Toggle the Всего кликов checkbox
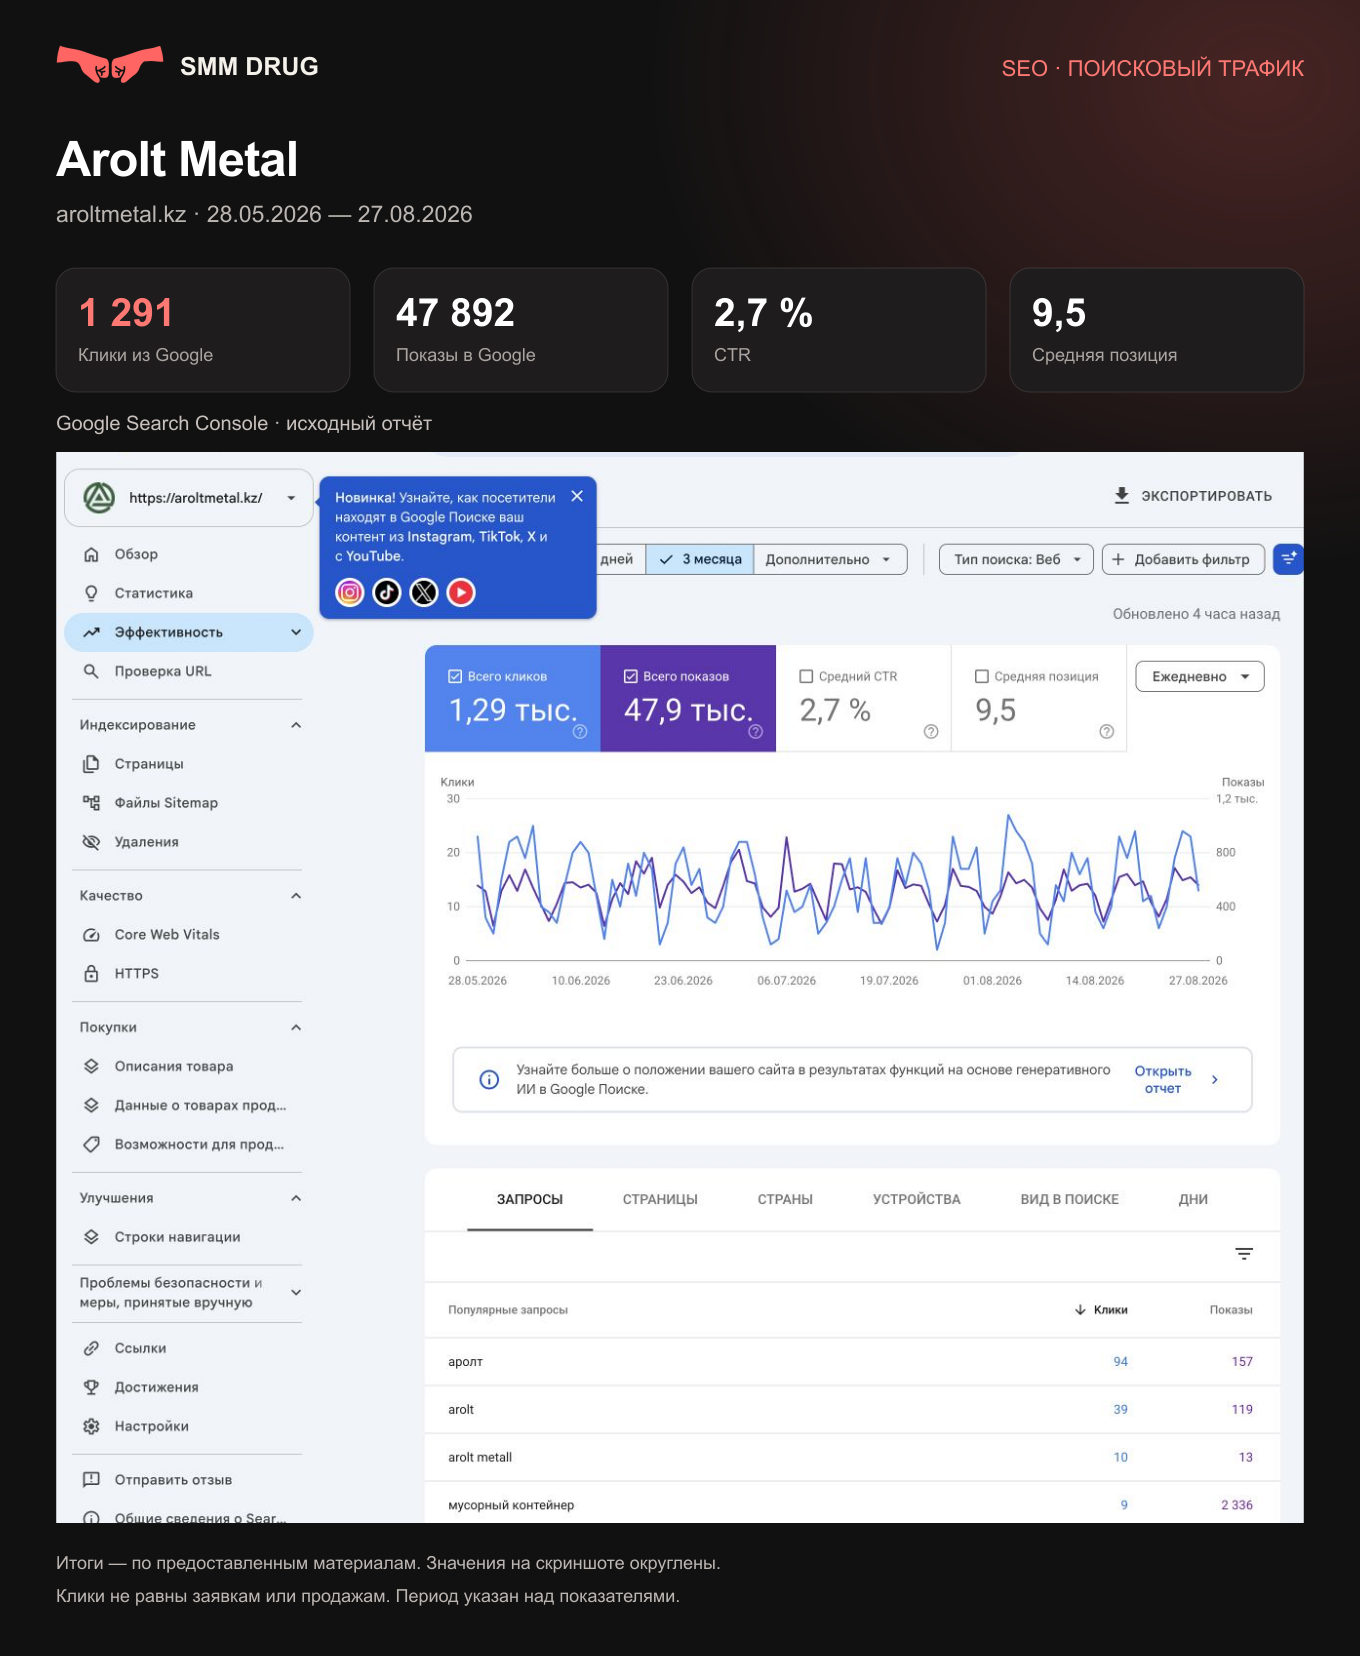 (455, 676)
